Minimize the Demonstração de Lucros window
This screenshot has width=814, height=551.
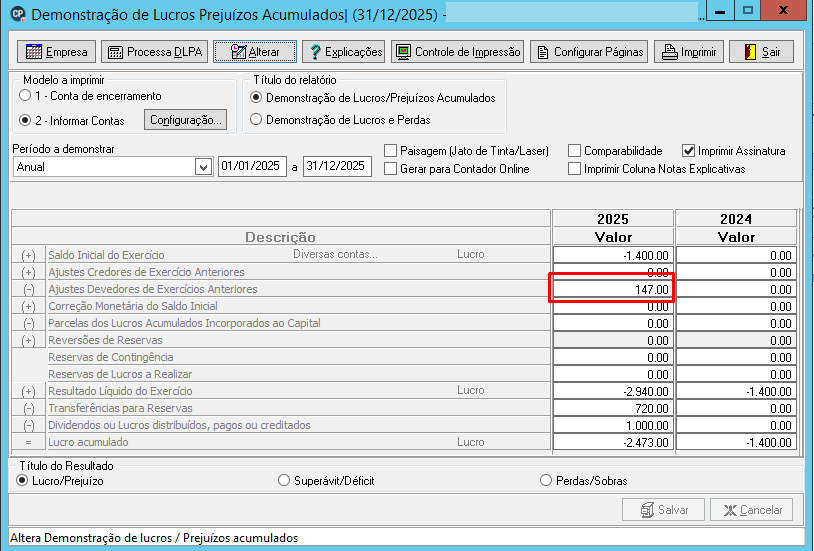tap(720, 11)
